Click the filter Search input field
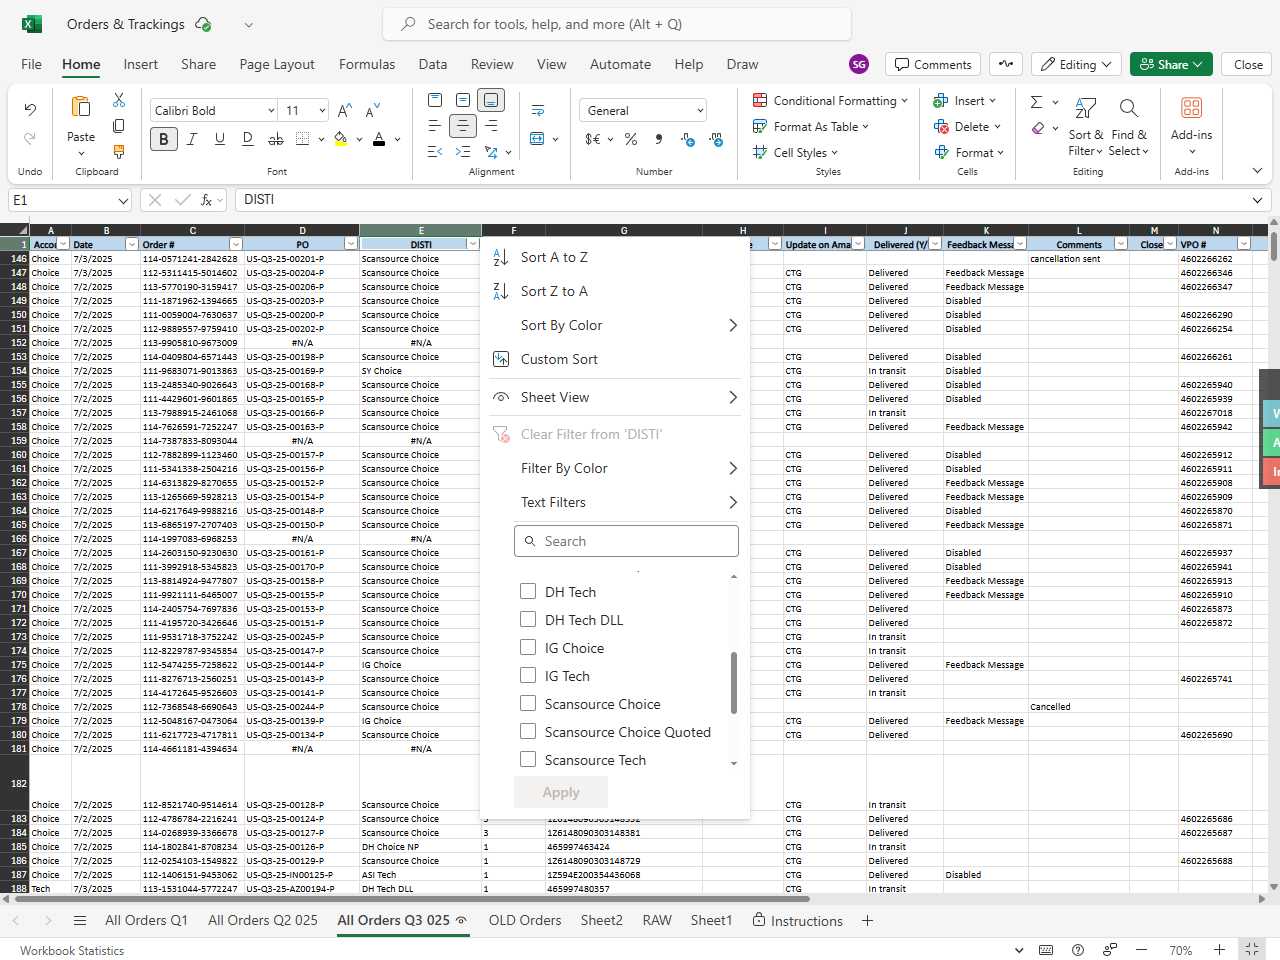1280x960 pixels. pyautogui.click(x=626, y=541)
